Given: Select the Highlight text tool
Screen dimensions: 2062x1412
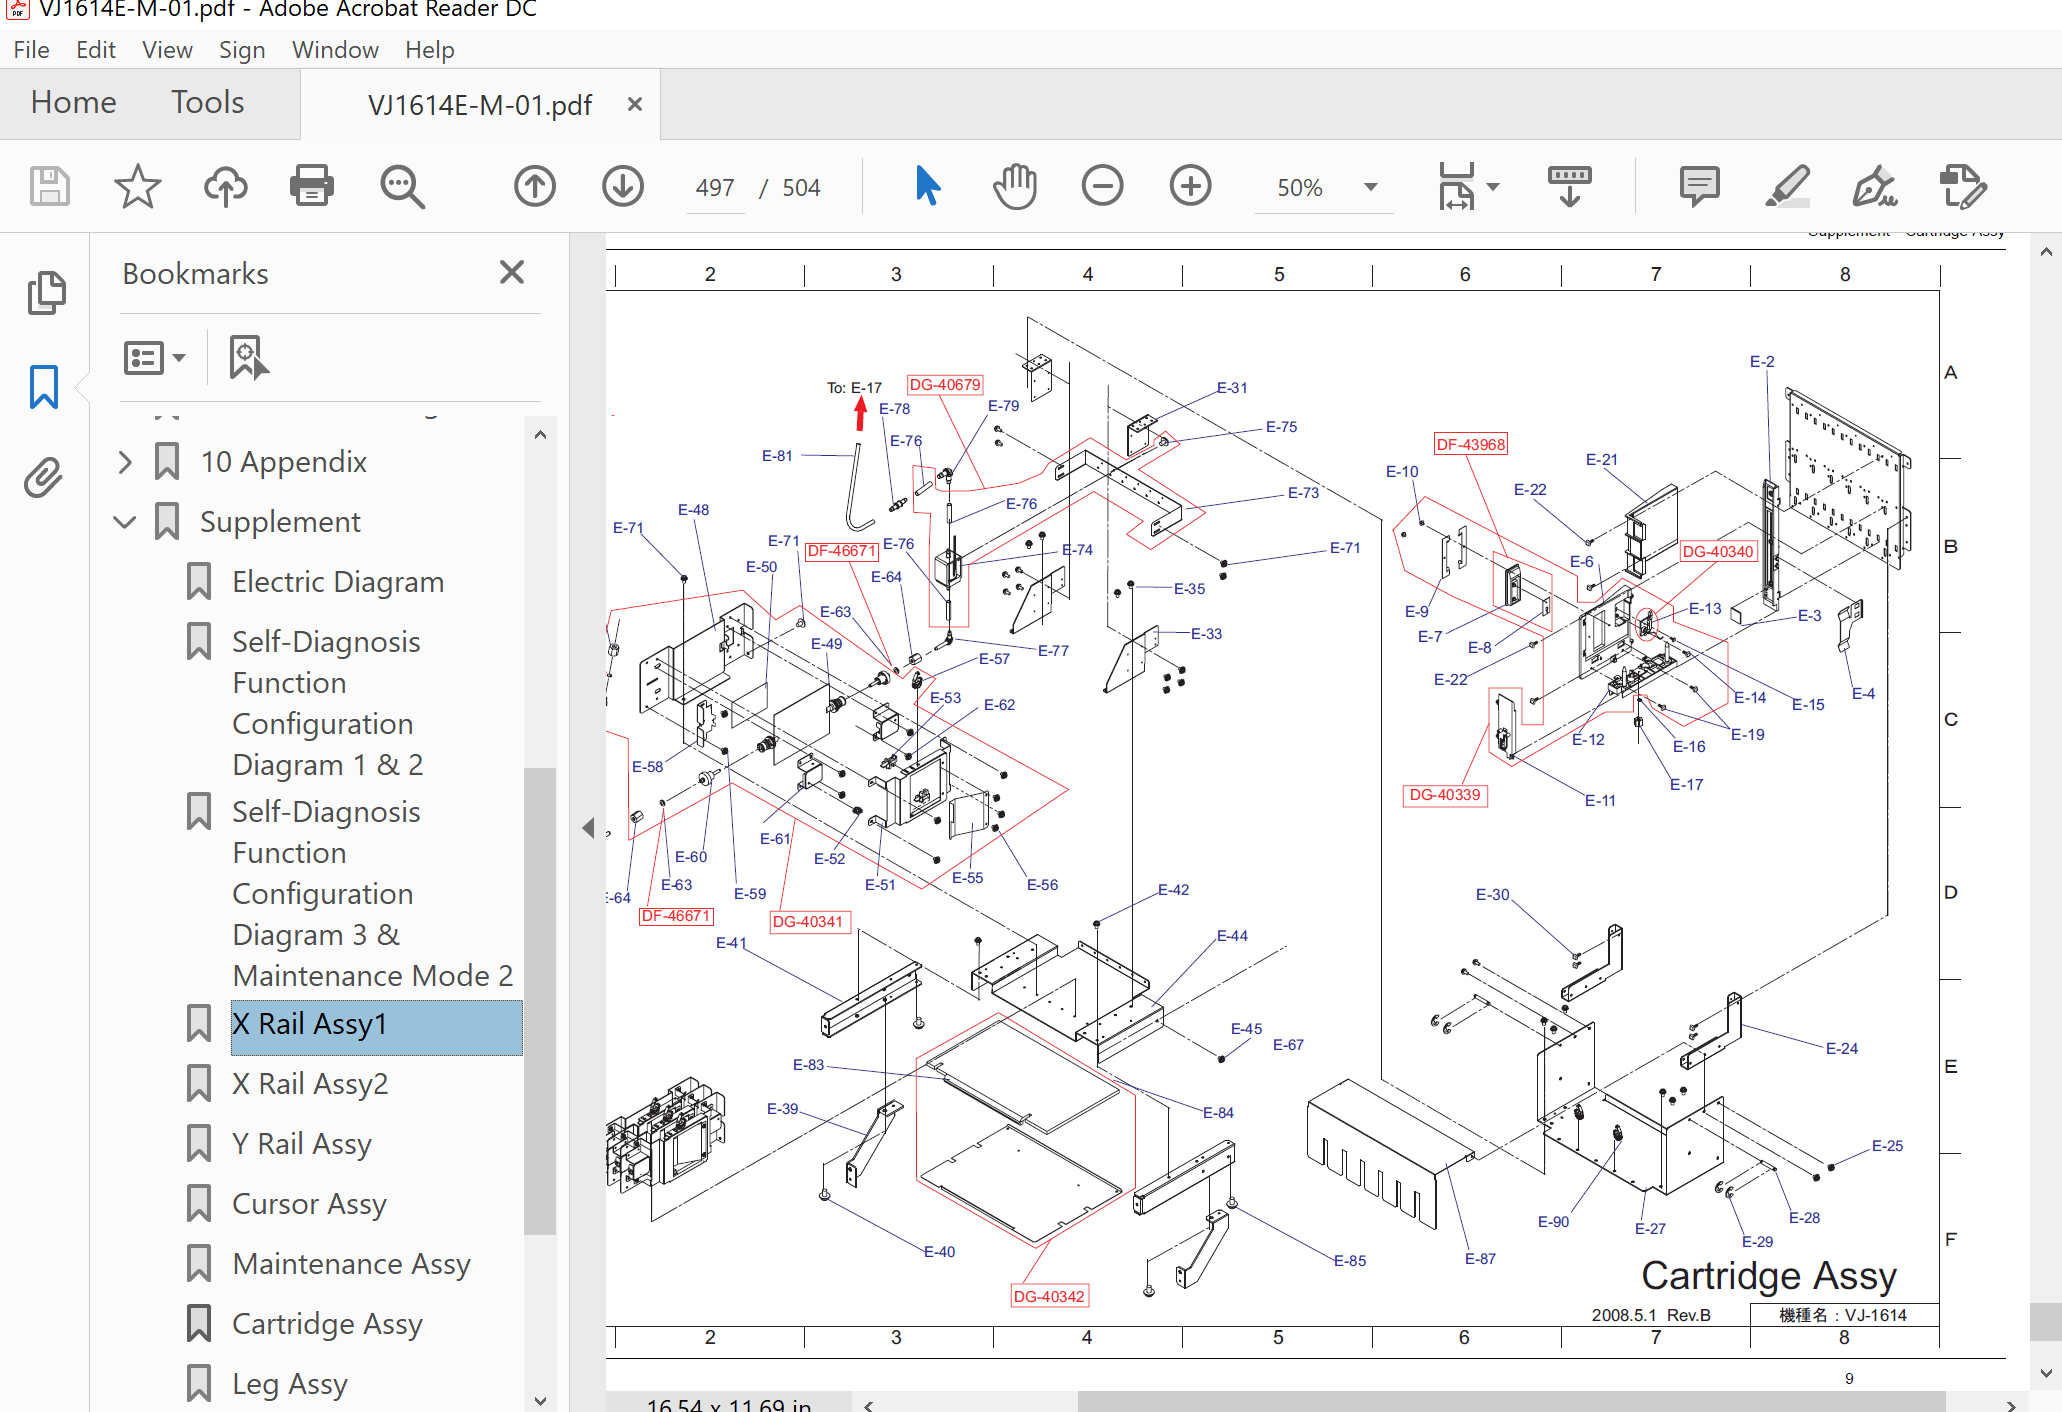Looking at the screenshot, I should pyautogui.click(x=1787, y=186).
